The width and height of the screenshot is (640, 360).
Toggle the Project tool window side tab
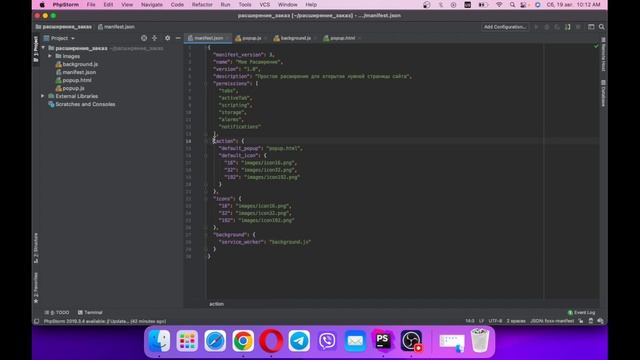coord(36,49)
